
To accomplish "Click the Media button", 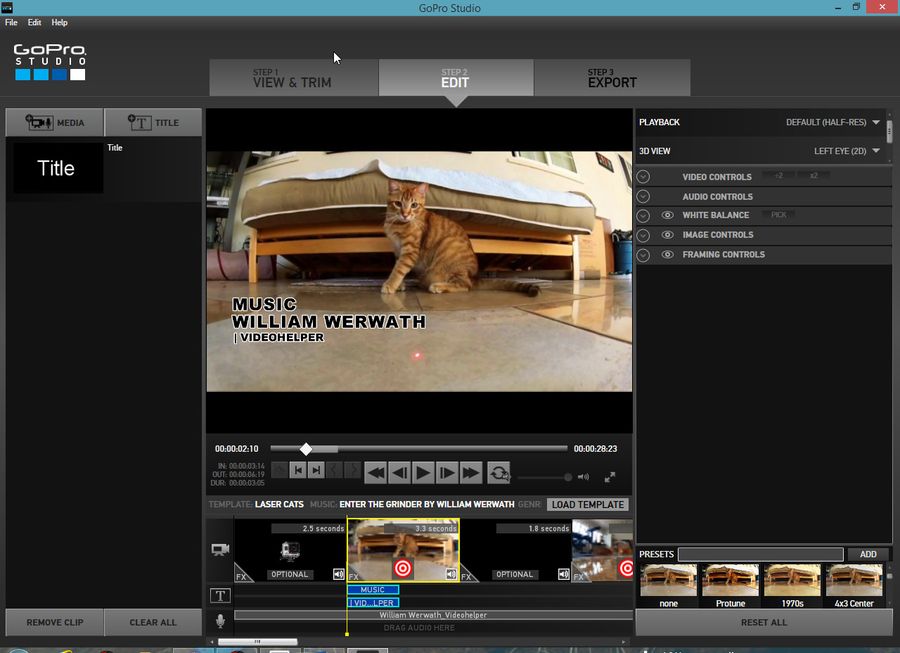I will point(55,122).
